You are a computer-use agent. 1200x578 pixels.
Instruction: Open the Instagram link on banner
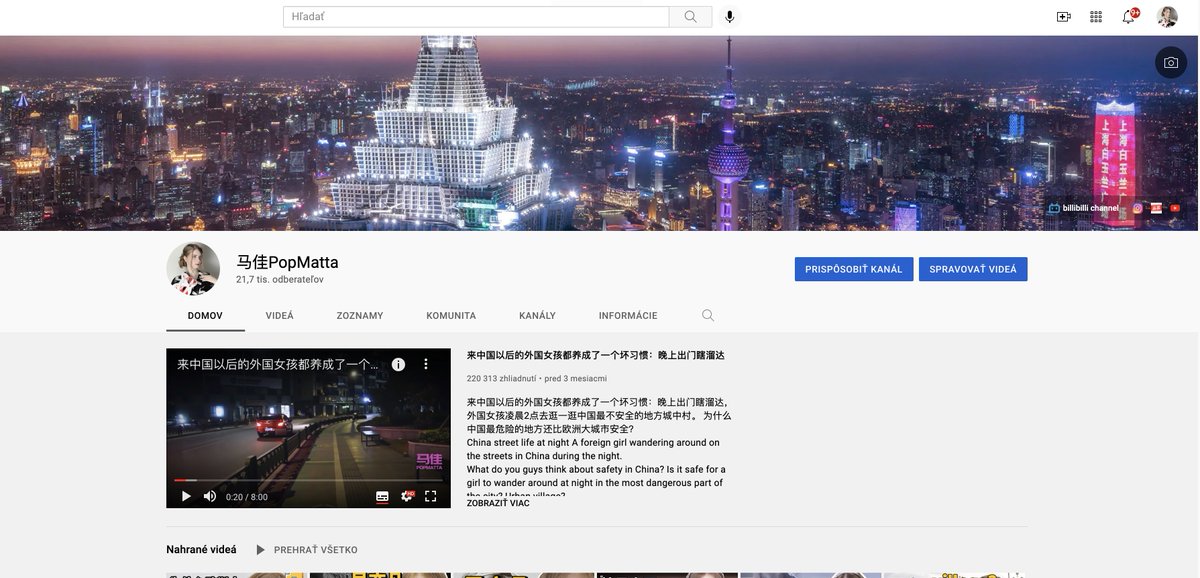[x=1138, y=208]
